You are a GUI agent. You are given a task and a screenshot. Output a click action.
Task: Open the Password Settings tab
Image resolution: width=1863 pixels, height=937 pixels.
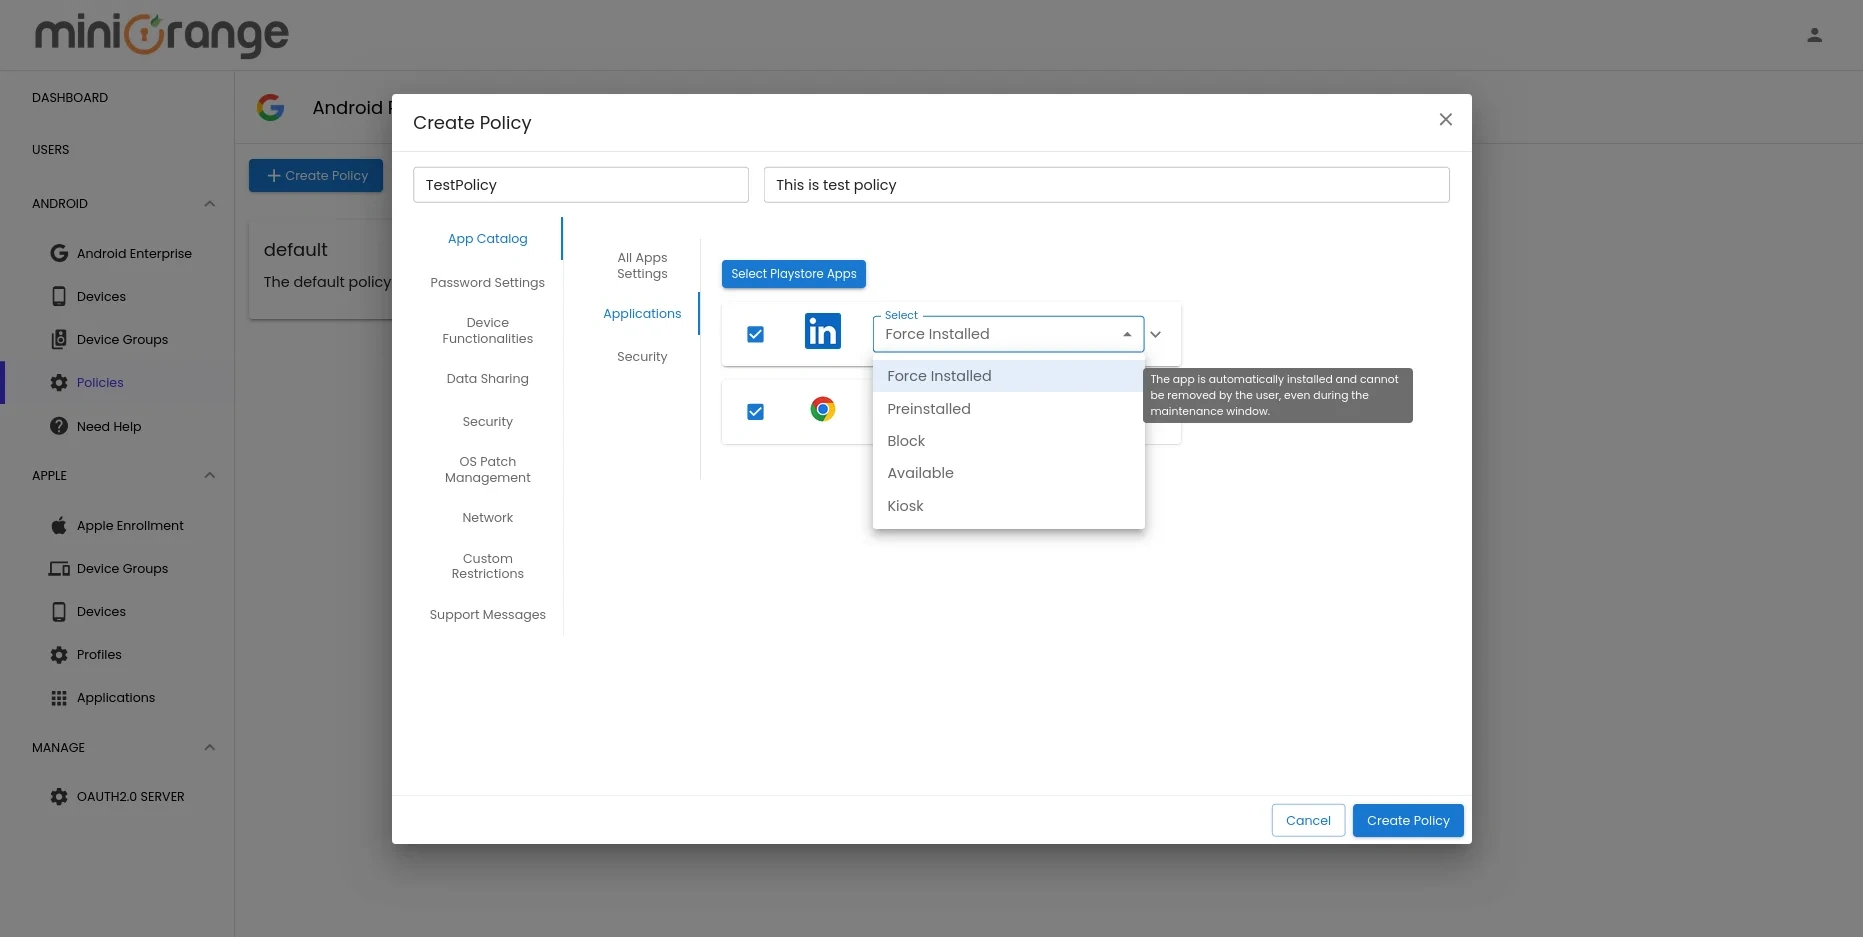[x=487, y=282]
